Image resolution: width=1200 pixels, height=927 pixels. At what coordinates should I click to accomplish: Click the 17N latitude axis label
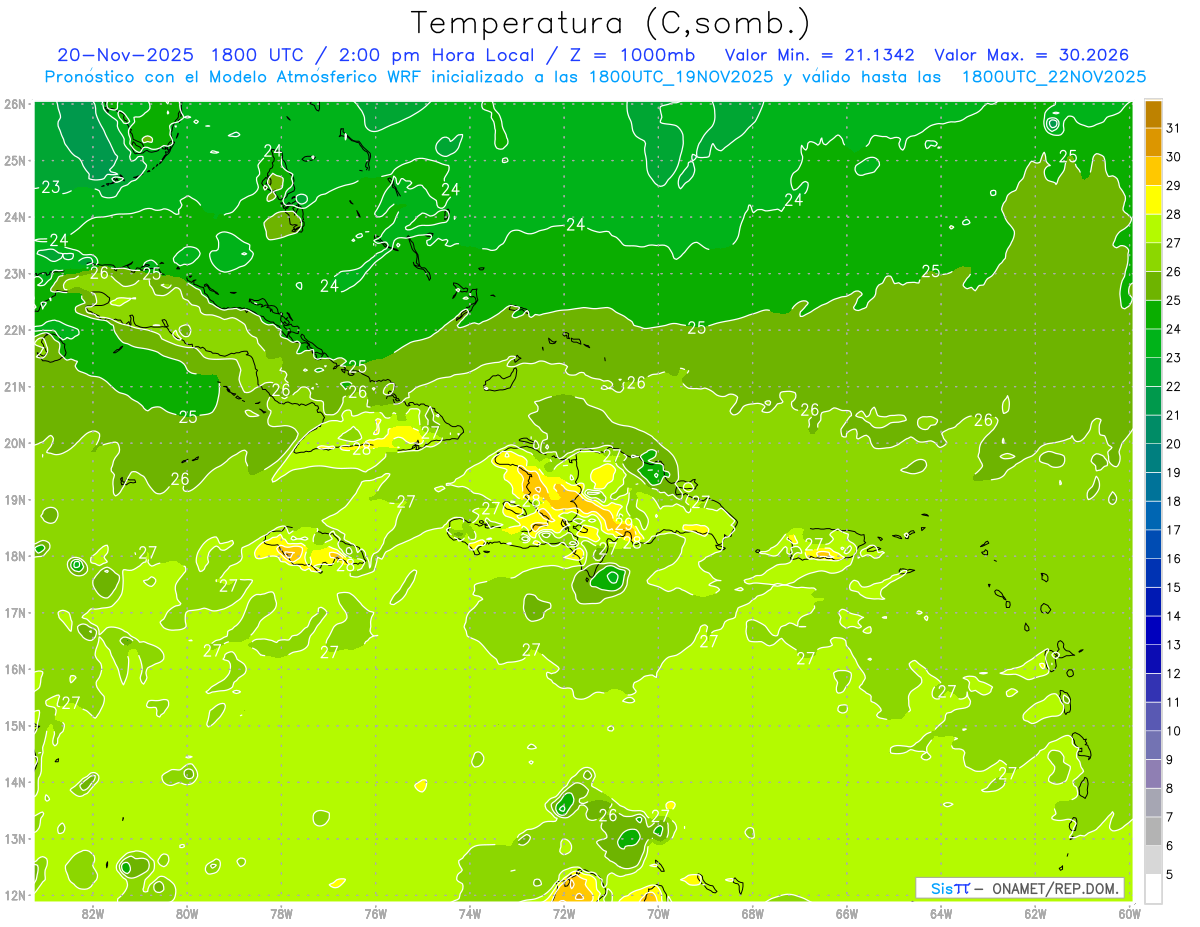(x=15, y=612)
